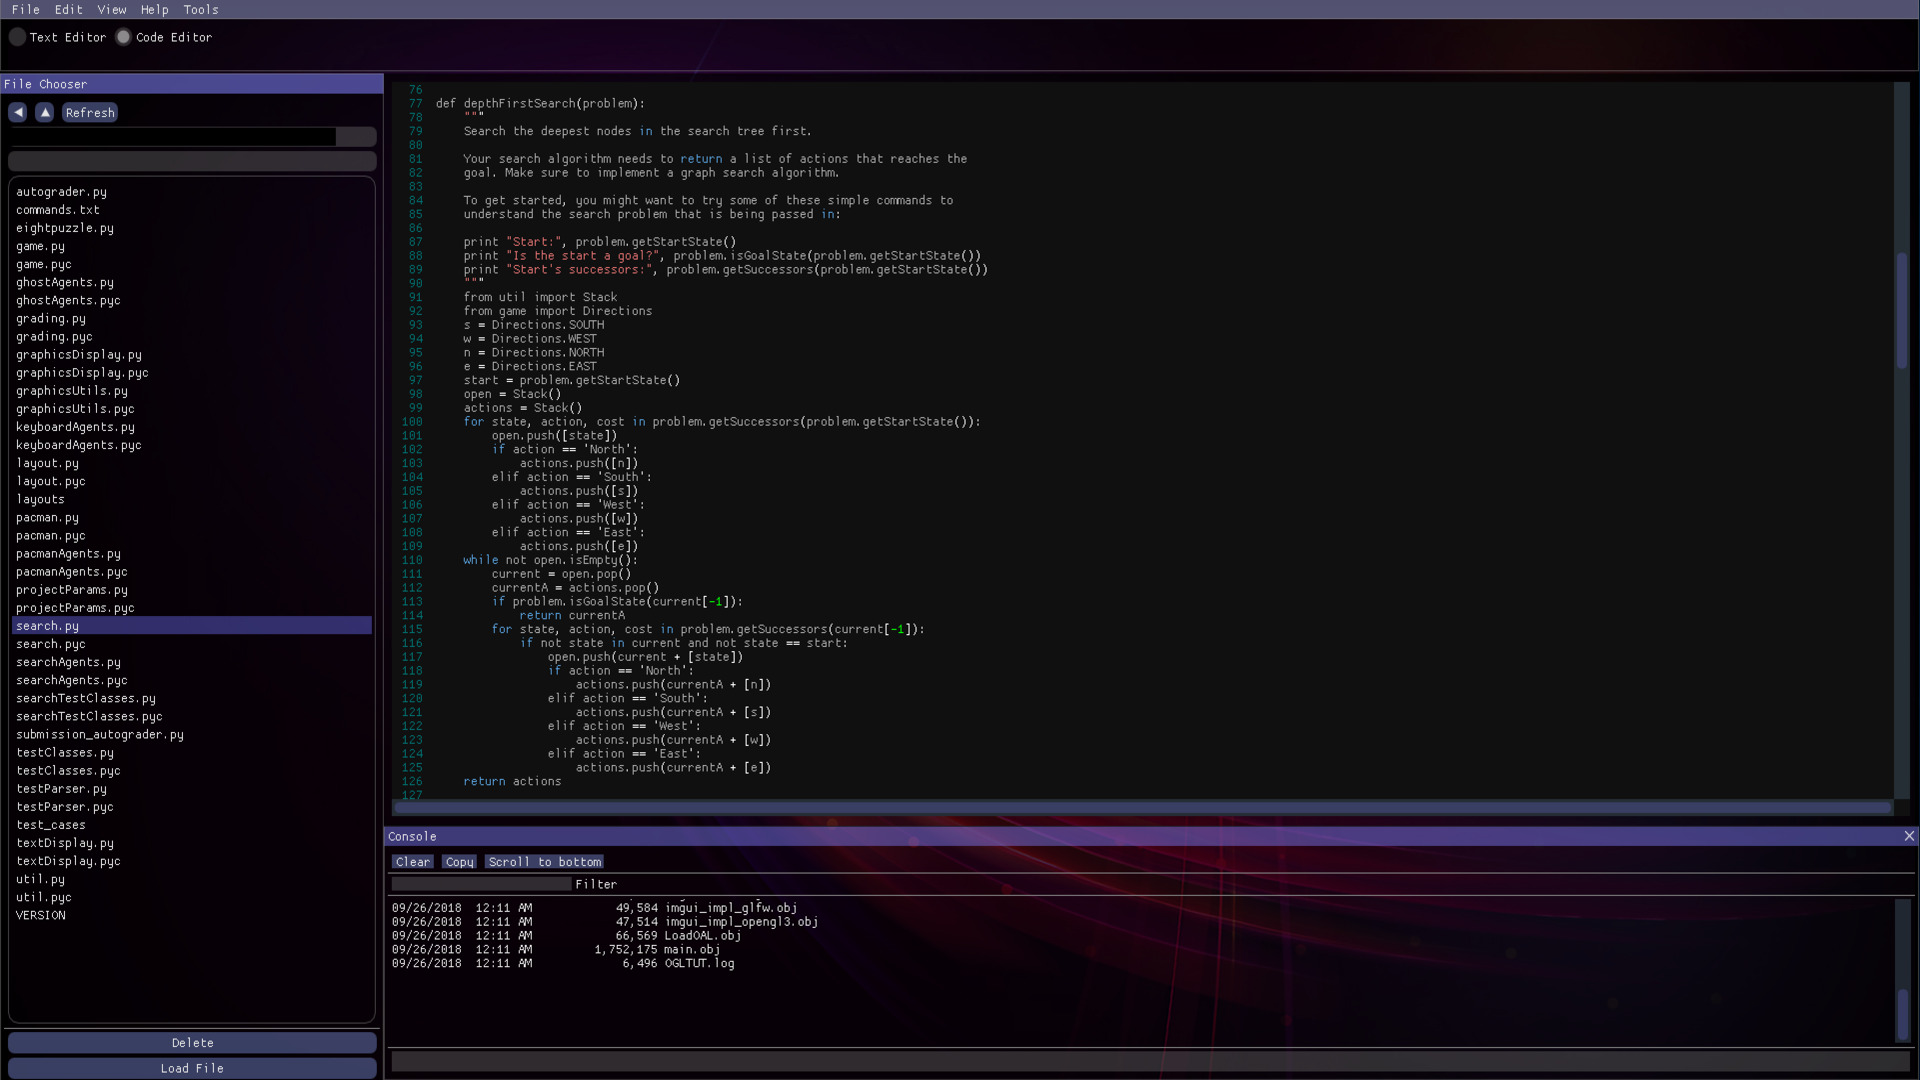Screen dimensions: 1920x1080
Task: Click the console command input field
Action: (x=1150, y=1061)
